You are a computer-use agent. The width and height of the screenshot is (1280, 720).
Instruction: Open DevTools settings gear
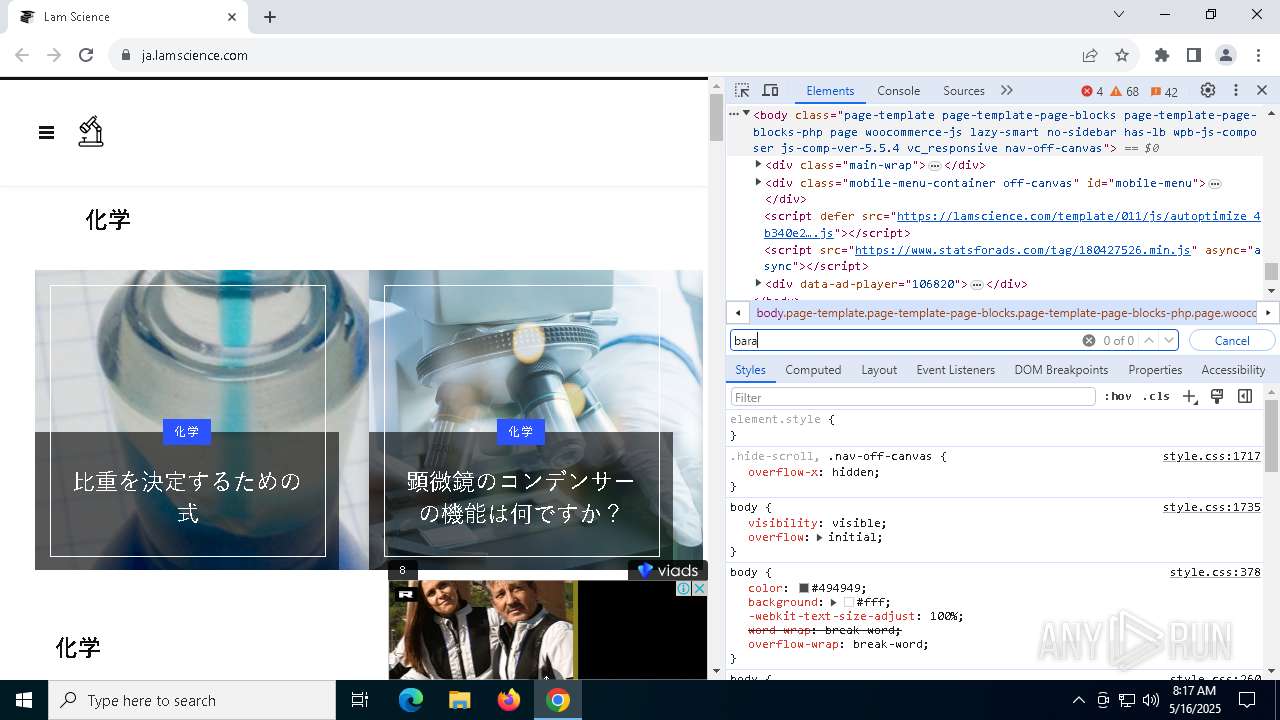coord(1208,90)
